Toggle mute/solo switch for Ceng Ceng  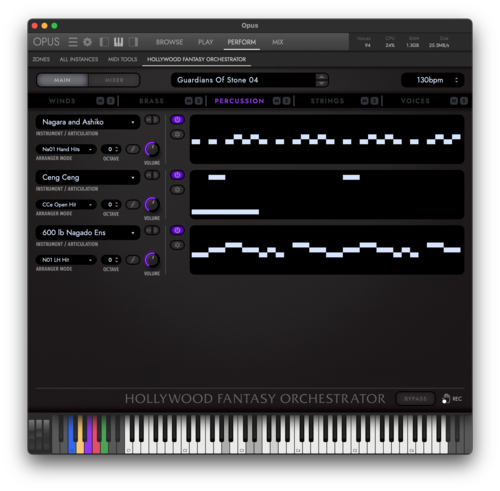[152, 175]
